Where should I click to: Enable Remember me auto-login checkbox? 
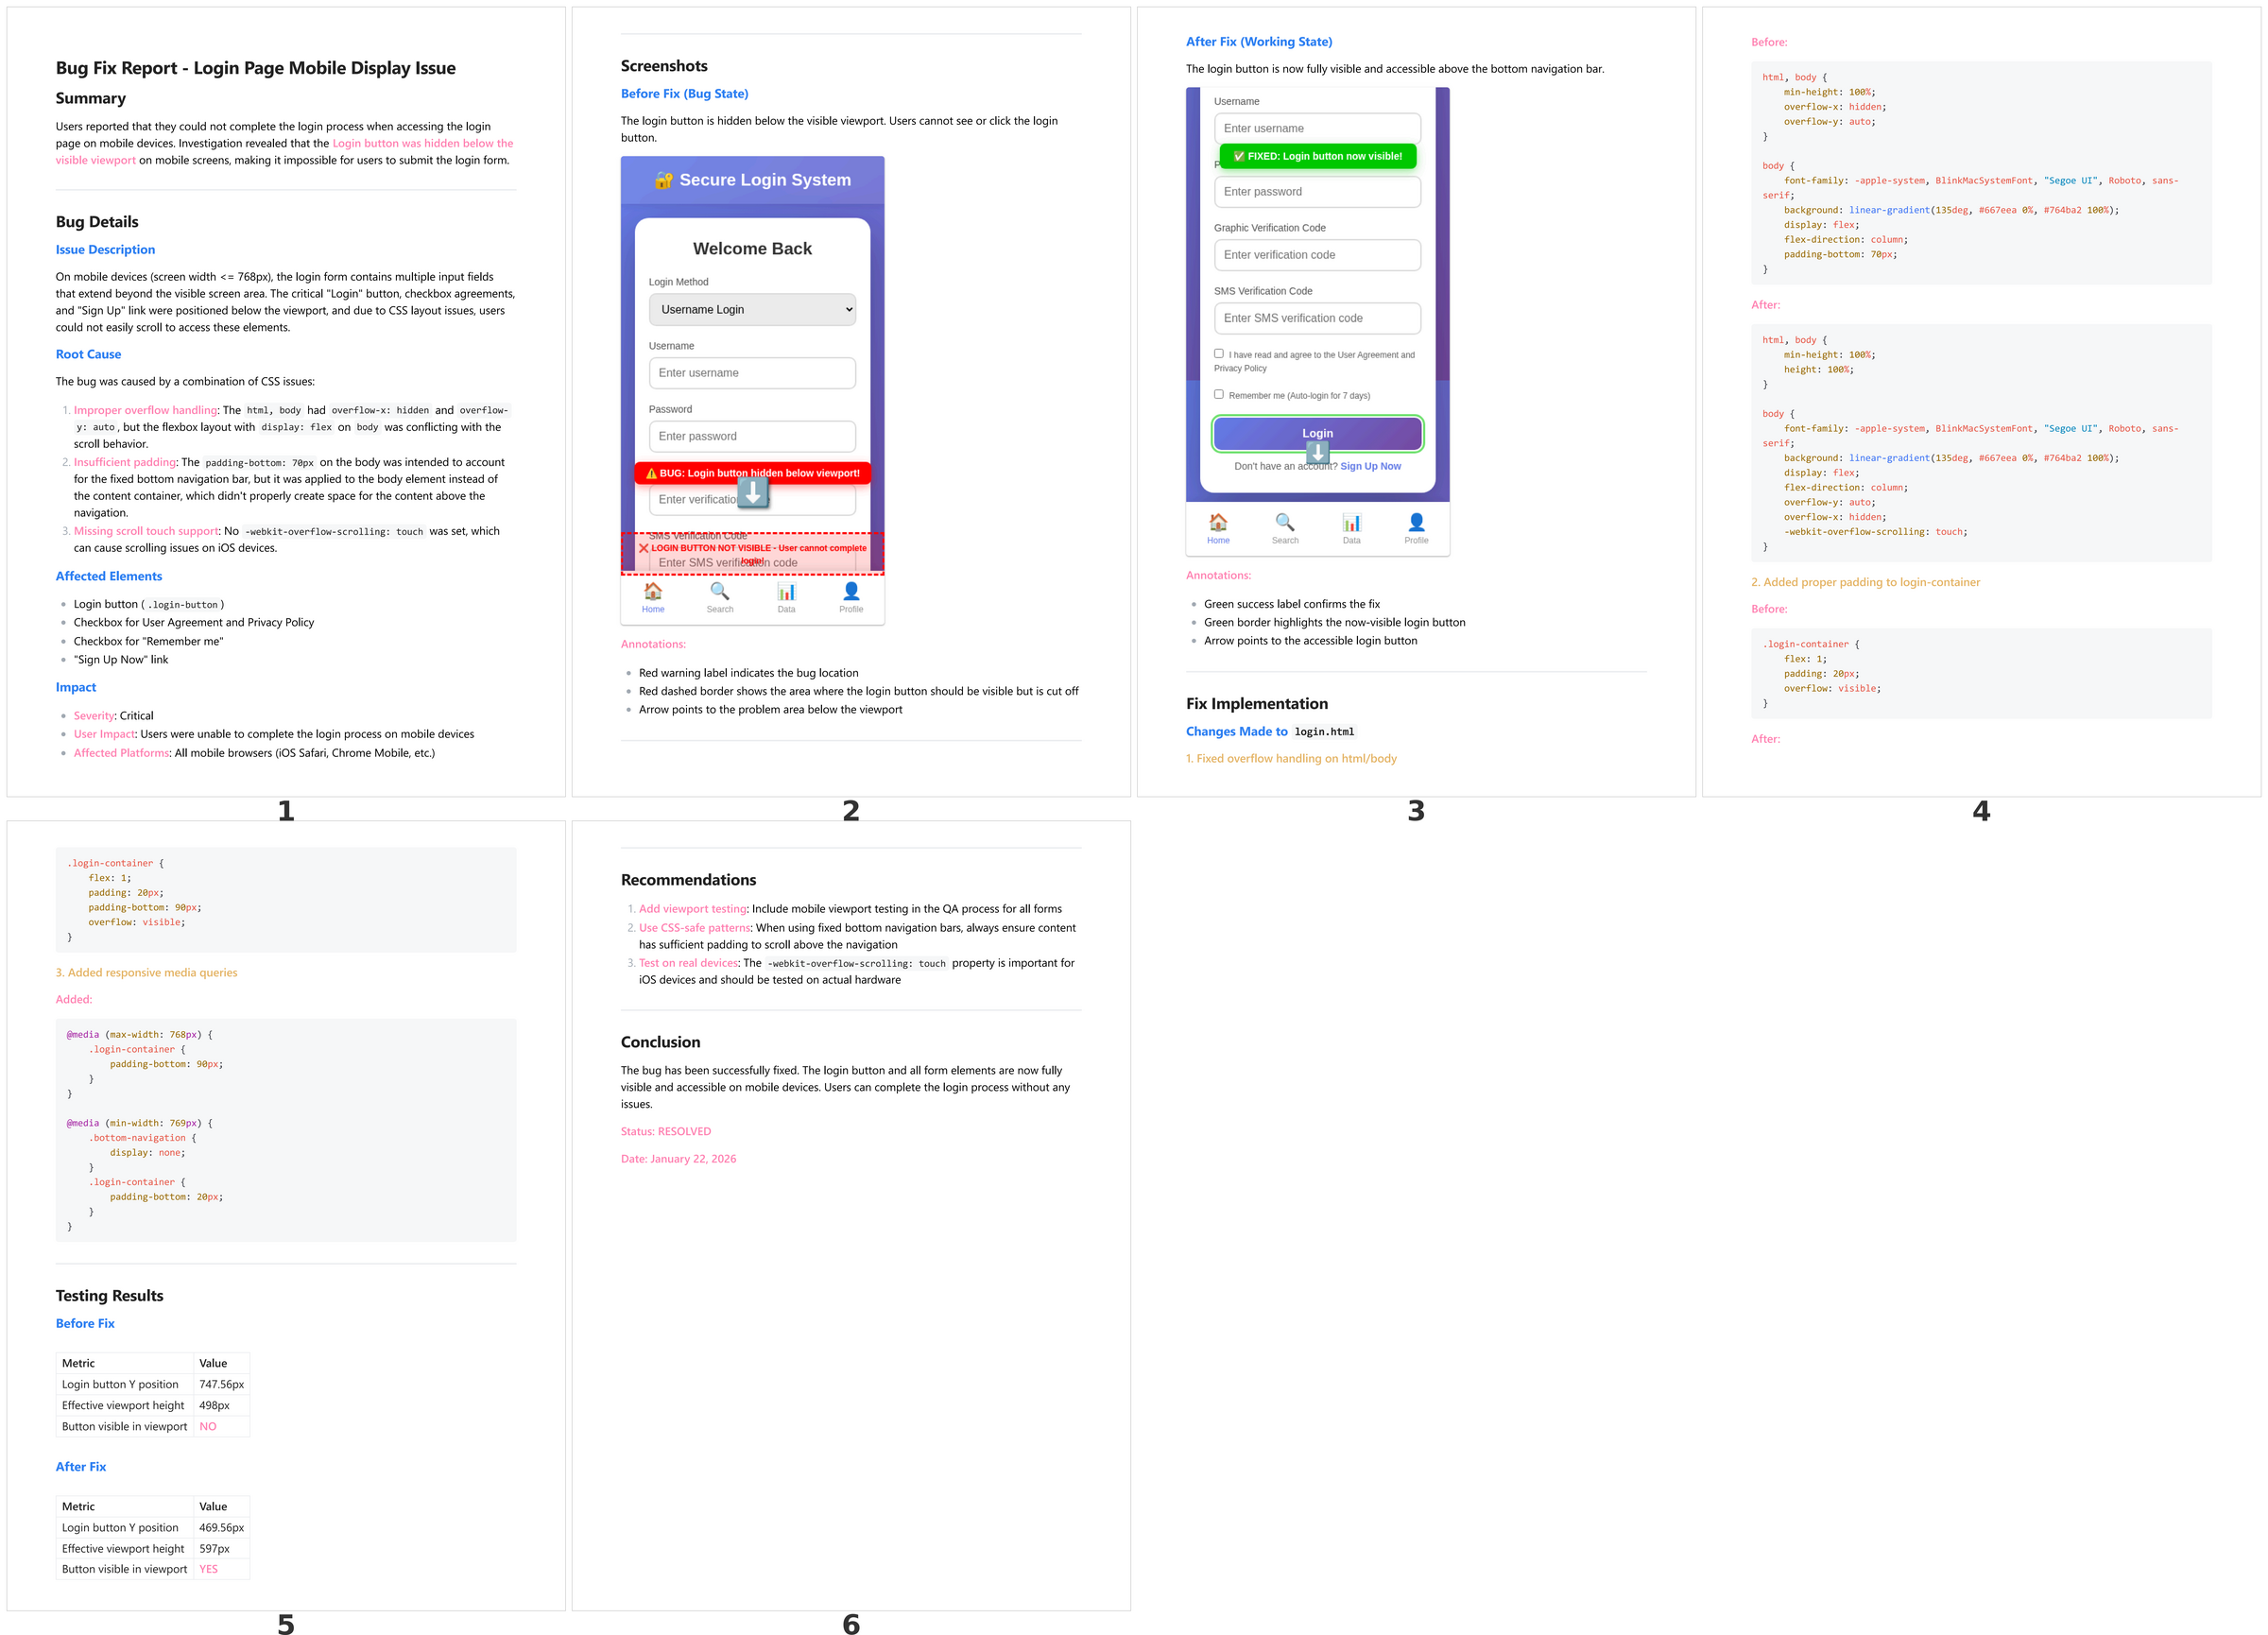[1219, 394]
